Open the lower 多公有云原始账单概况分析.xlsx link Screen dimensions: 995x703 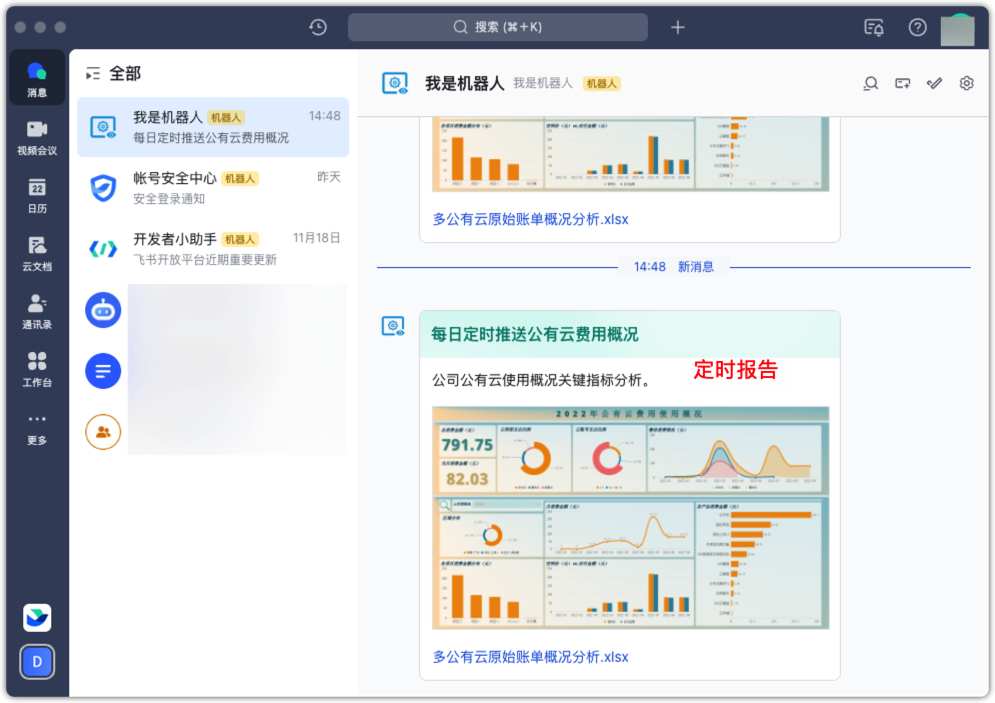(x=530, y=657)
